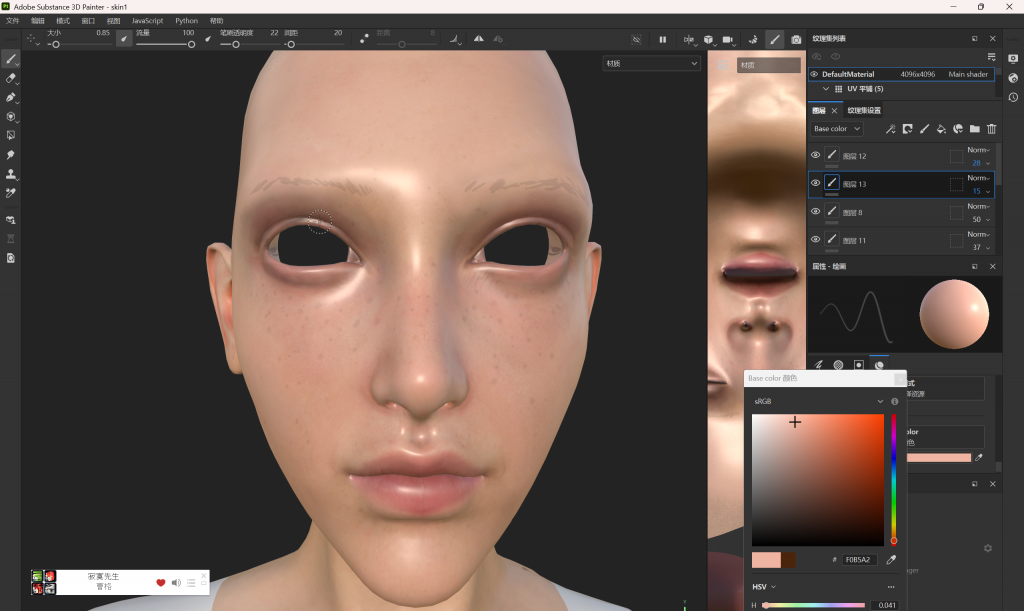Switch to the texture set settings tab
This screenshot has height=611, width=1024.
click(x=864, y=110)
